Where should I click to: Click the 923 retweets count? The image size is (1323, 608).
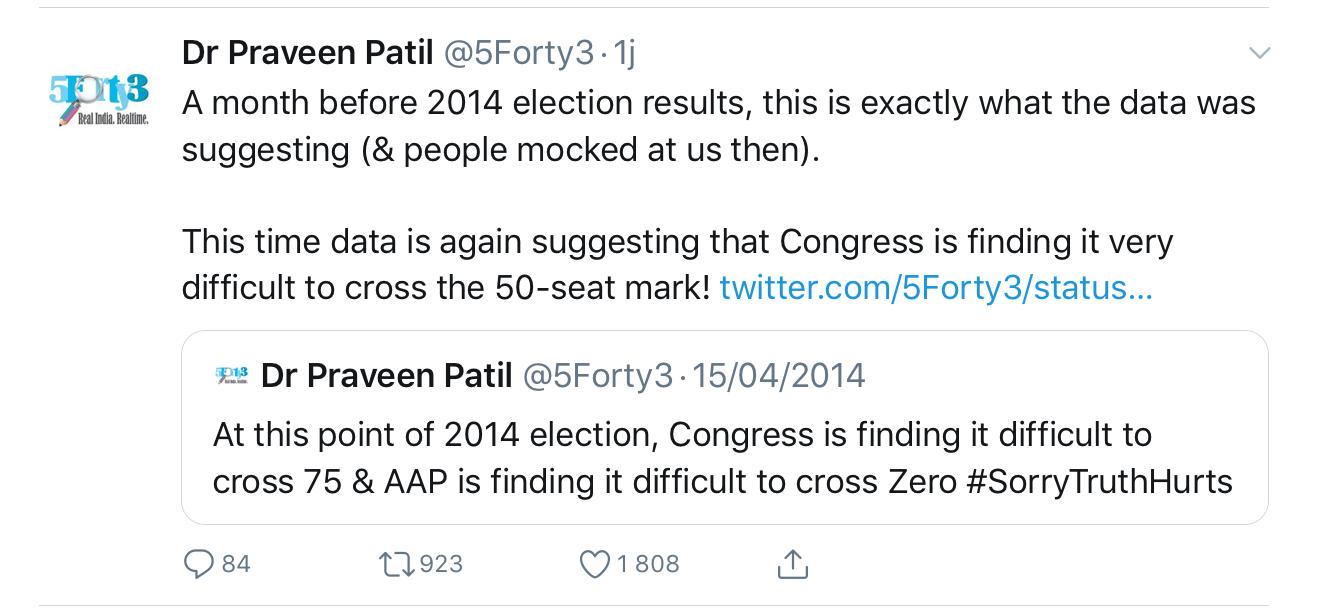442,565
